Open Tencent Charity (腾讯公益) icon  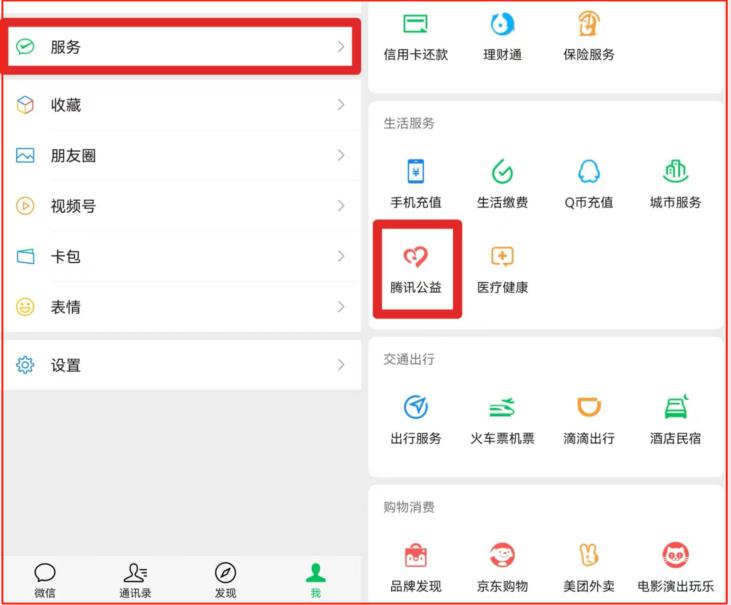point(415,257)
